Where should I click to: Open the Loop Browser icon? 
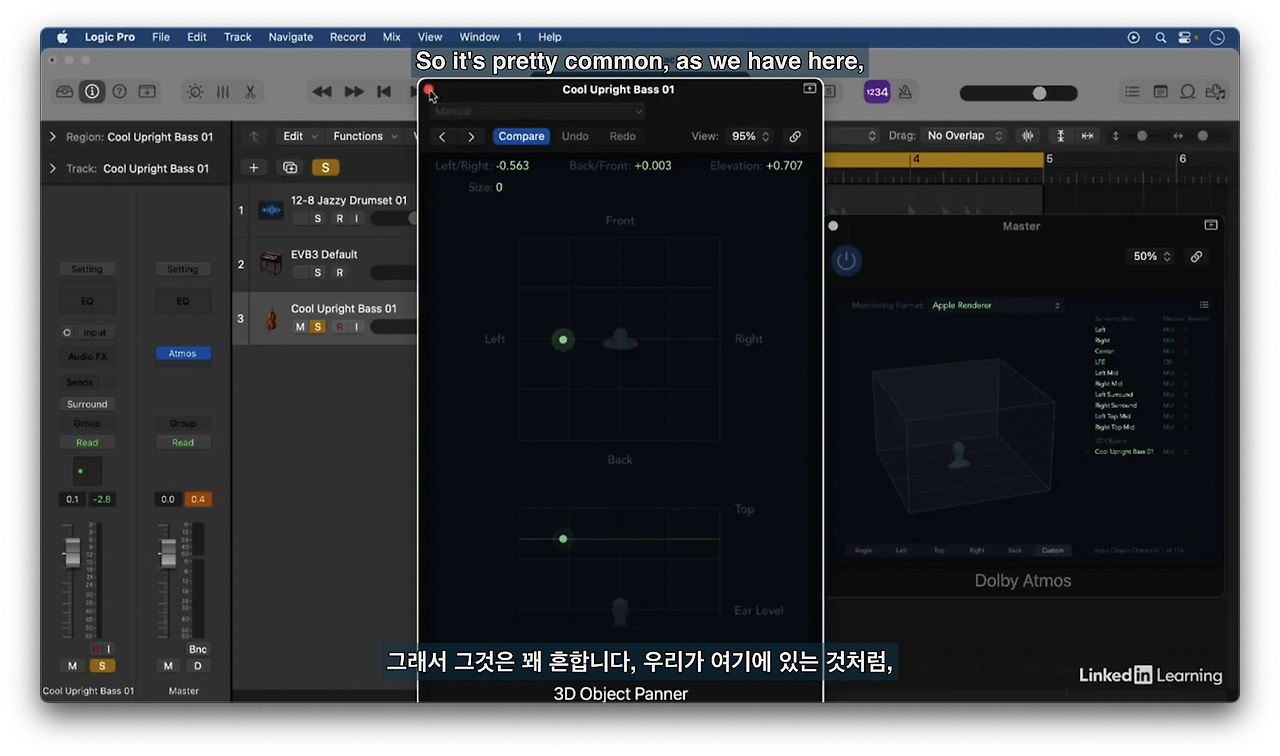tap(1188, 91)
